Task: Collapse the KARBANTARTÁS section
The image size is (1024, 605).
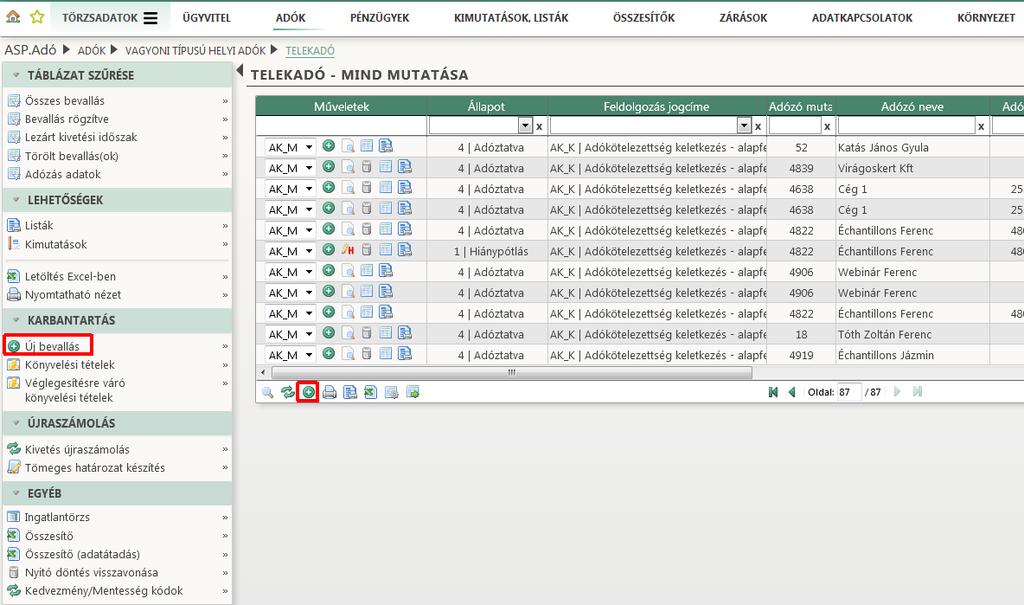Action: [x=16, y=321]
